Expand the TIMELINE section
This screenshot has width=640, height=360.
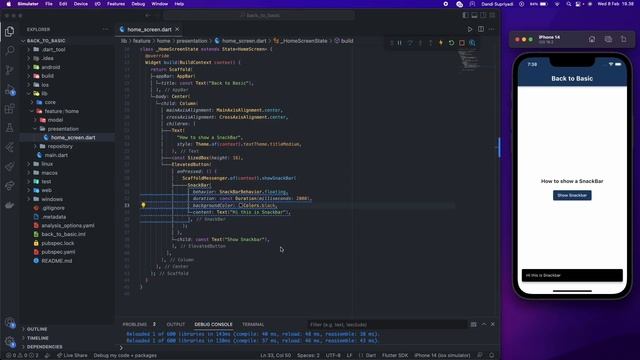[38, 338]
